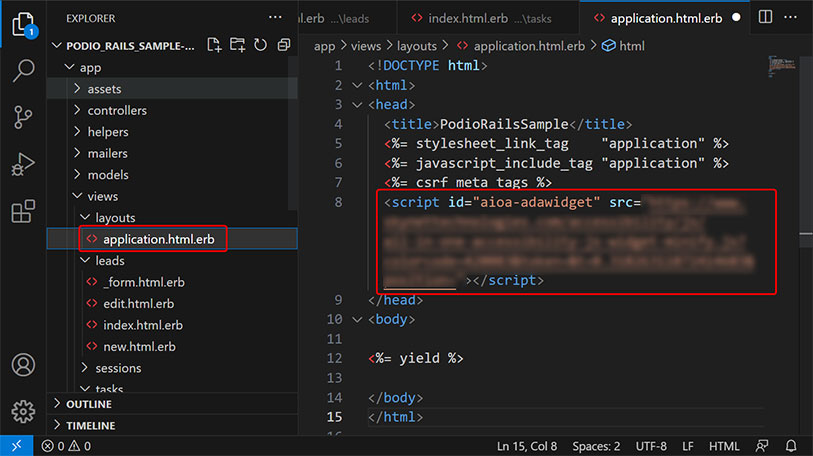Click the Accounts icon
The width and height of the screenshot is (813, 456).
coord(22,366)
